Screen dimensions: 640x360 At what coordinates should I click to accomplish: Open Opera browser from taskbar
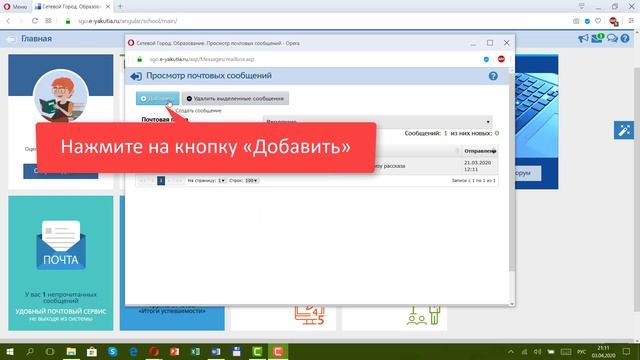point(154,351)
